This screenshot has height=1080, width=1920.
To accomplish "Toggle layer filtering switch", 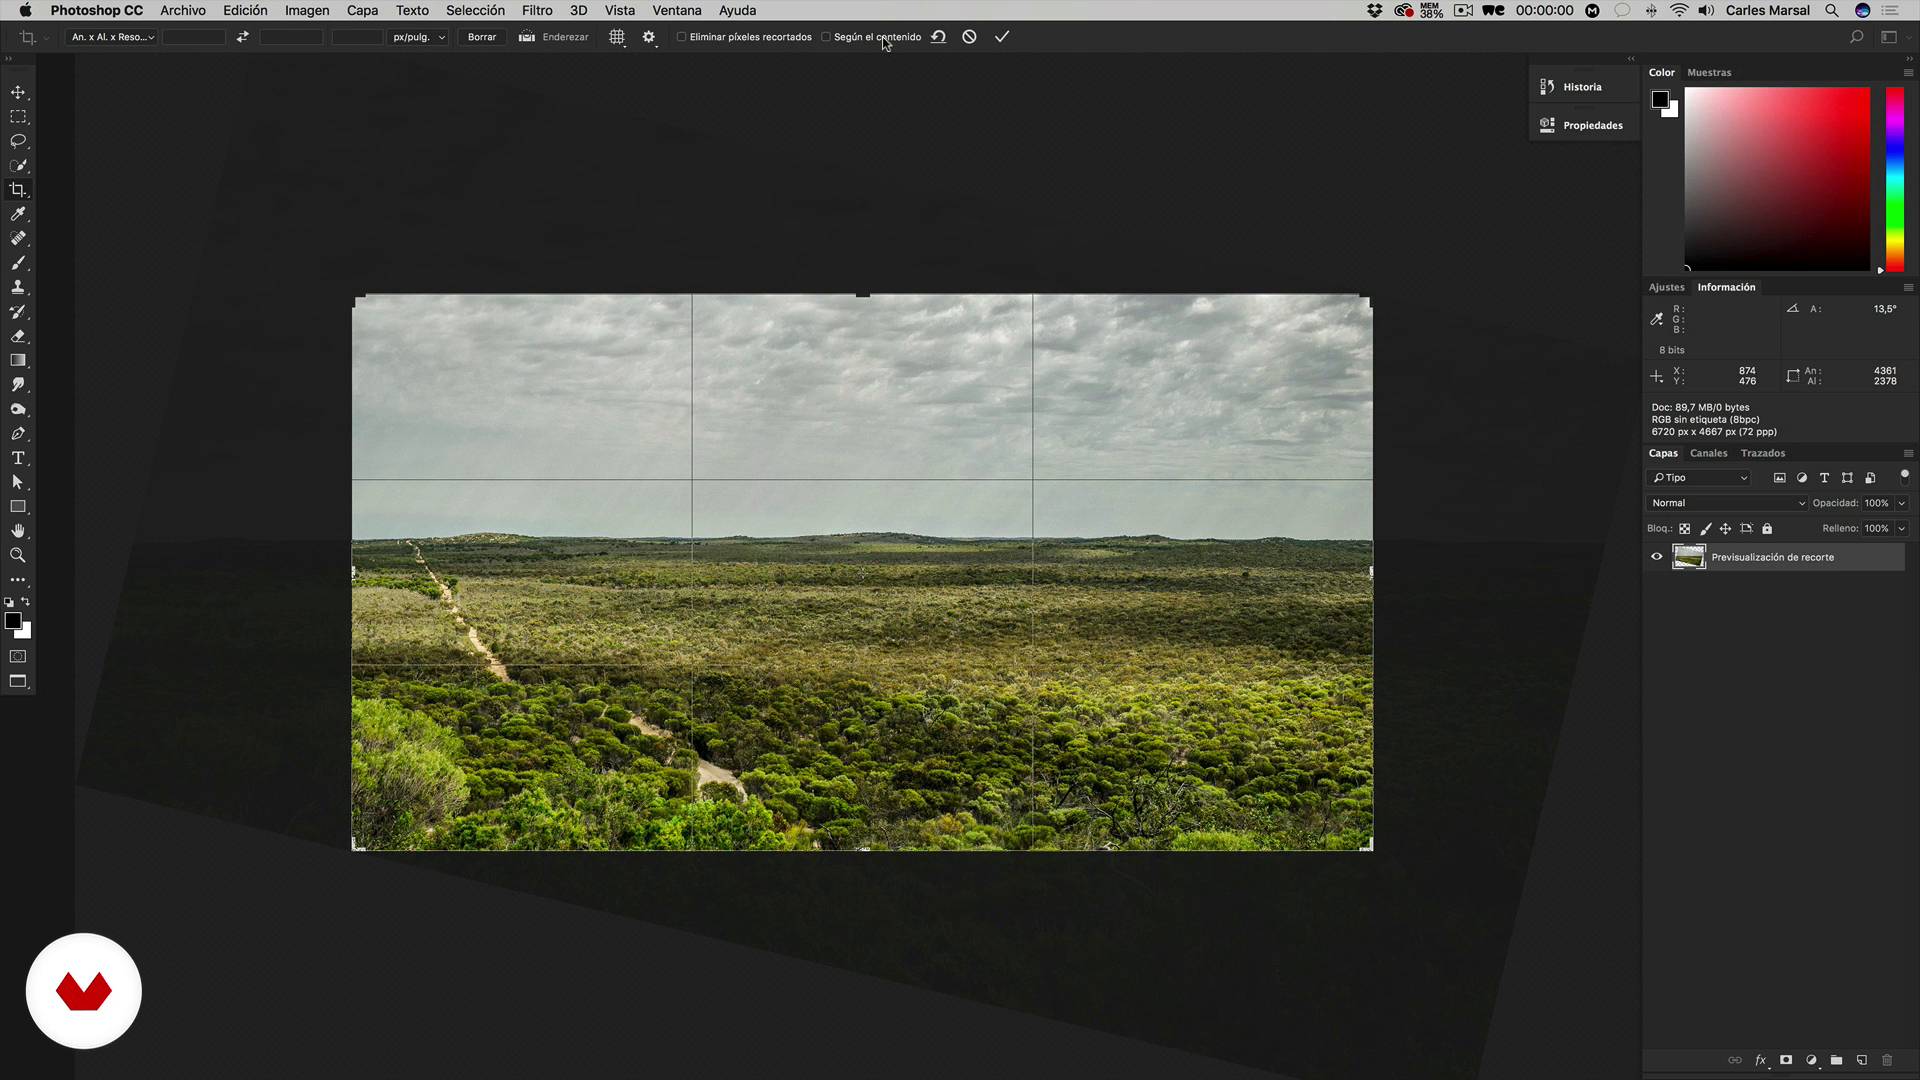I will click(1904, 477).
